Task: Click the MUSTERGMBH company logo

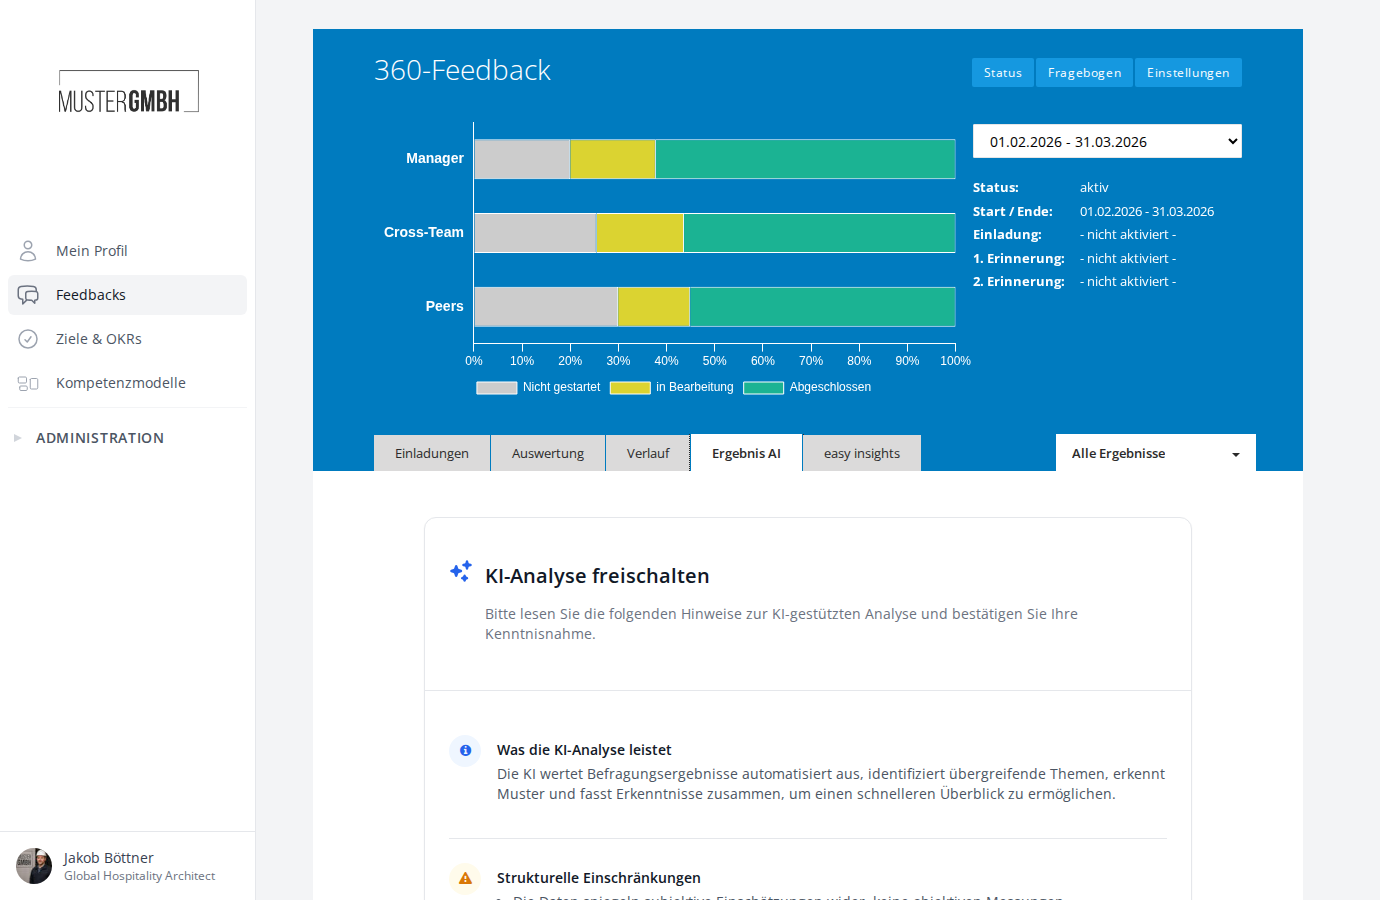Action: pos(129,91)
